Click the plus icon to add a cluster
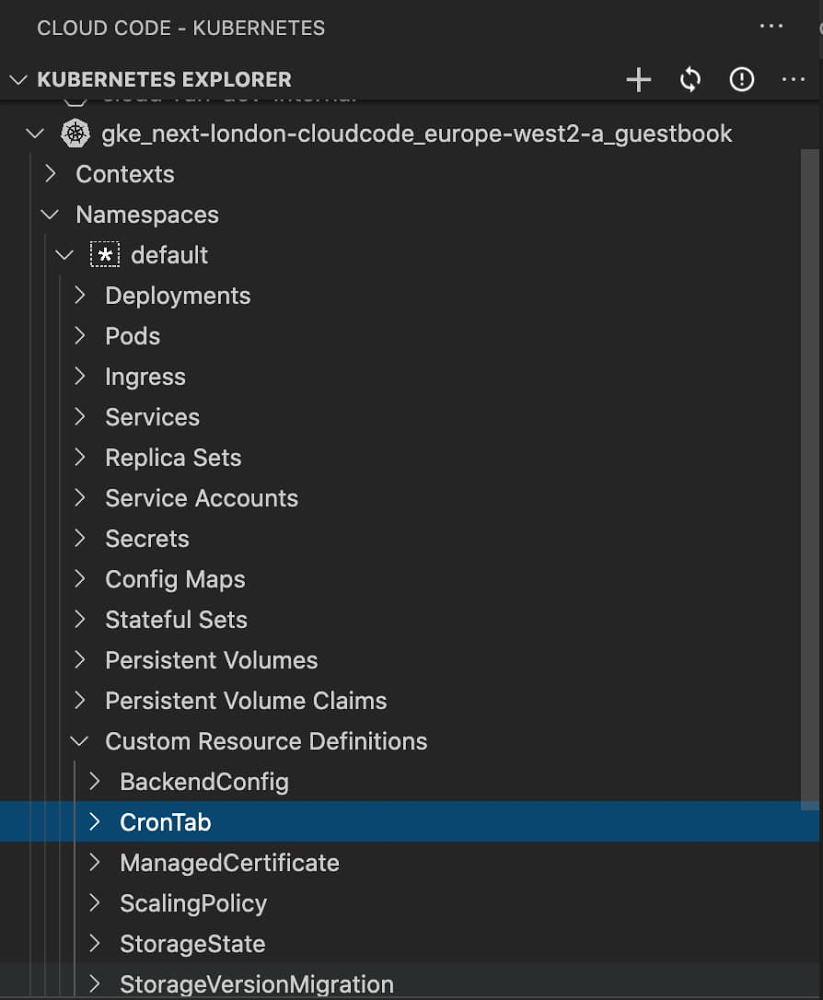823x1000 pixels. click(639, 80)
